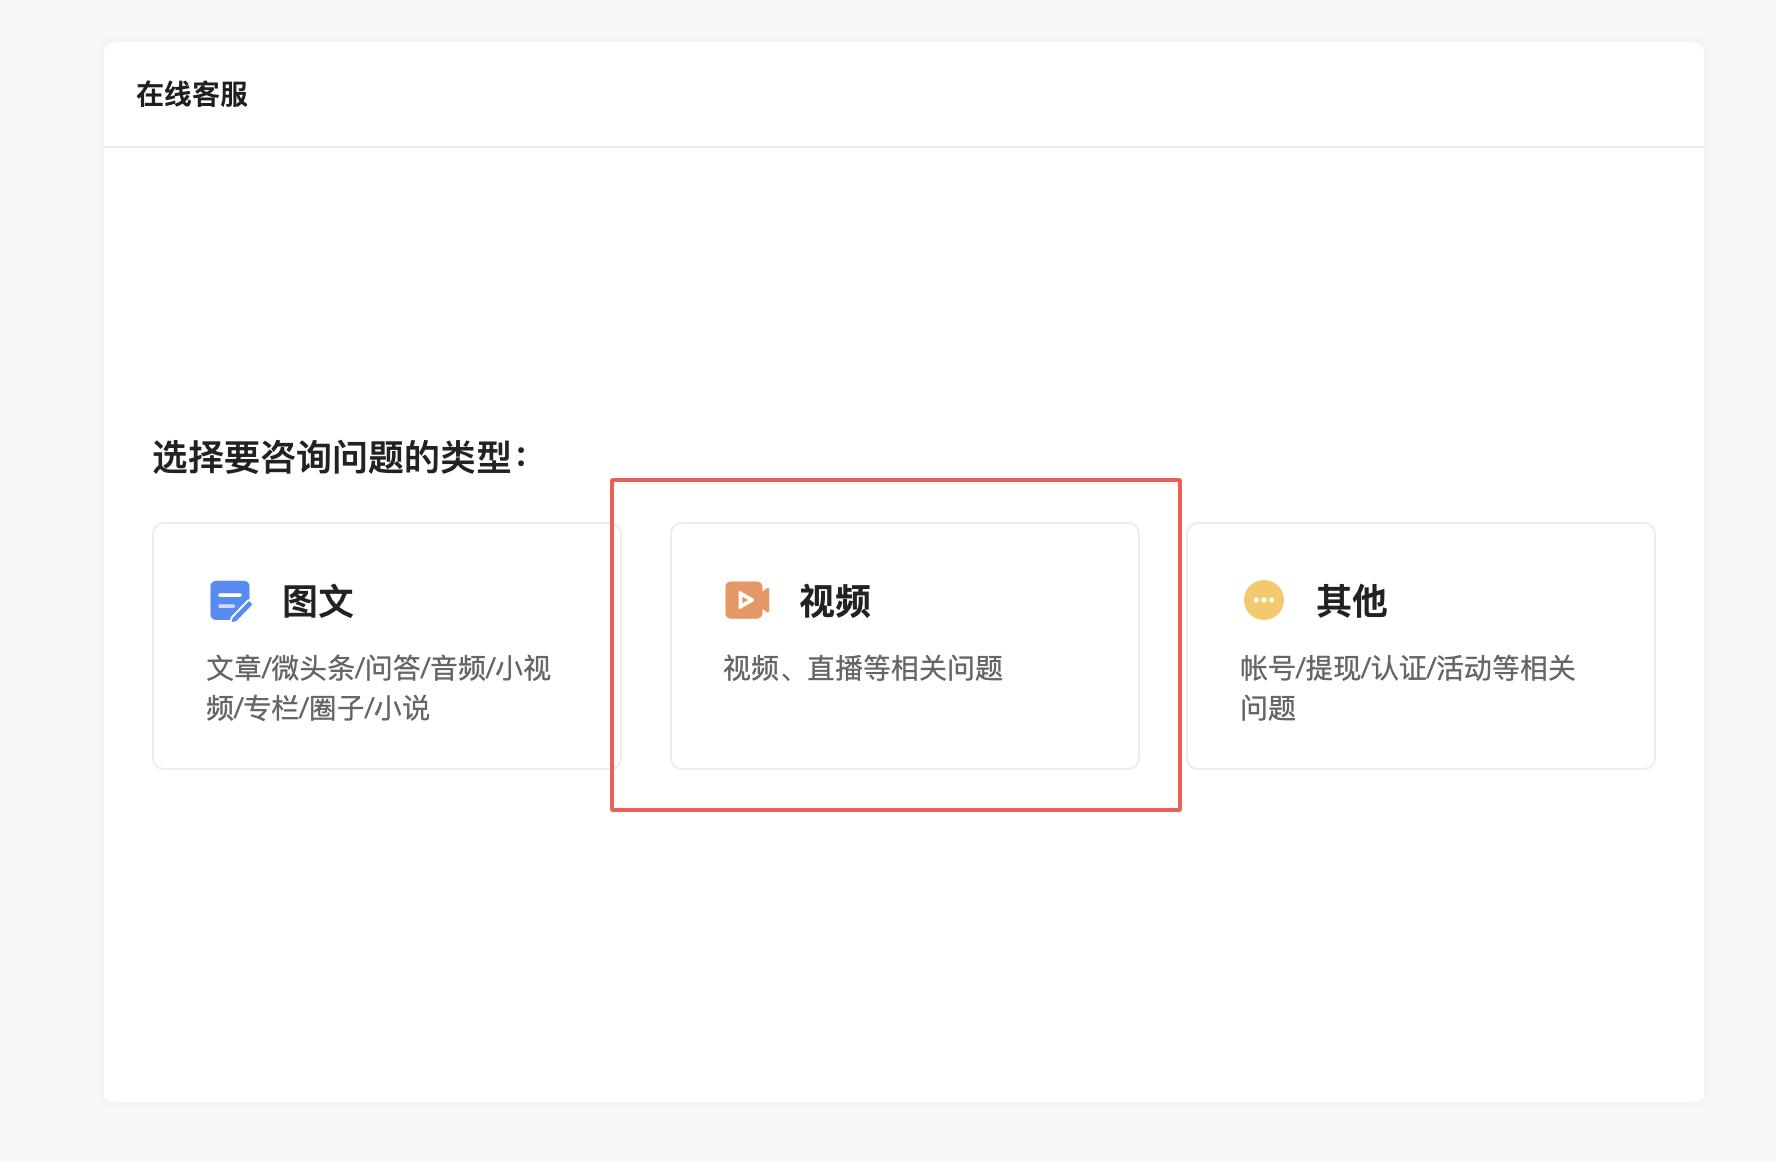This screenshot has width=1776, height=1162.
Task: Open the 其他 consultation category
Action: point(1420,645)
